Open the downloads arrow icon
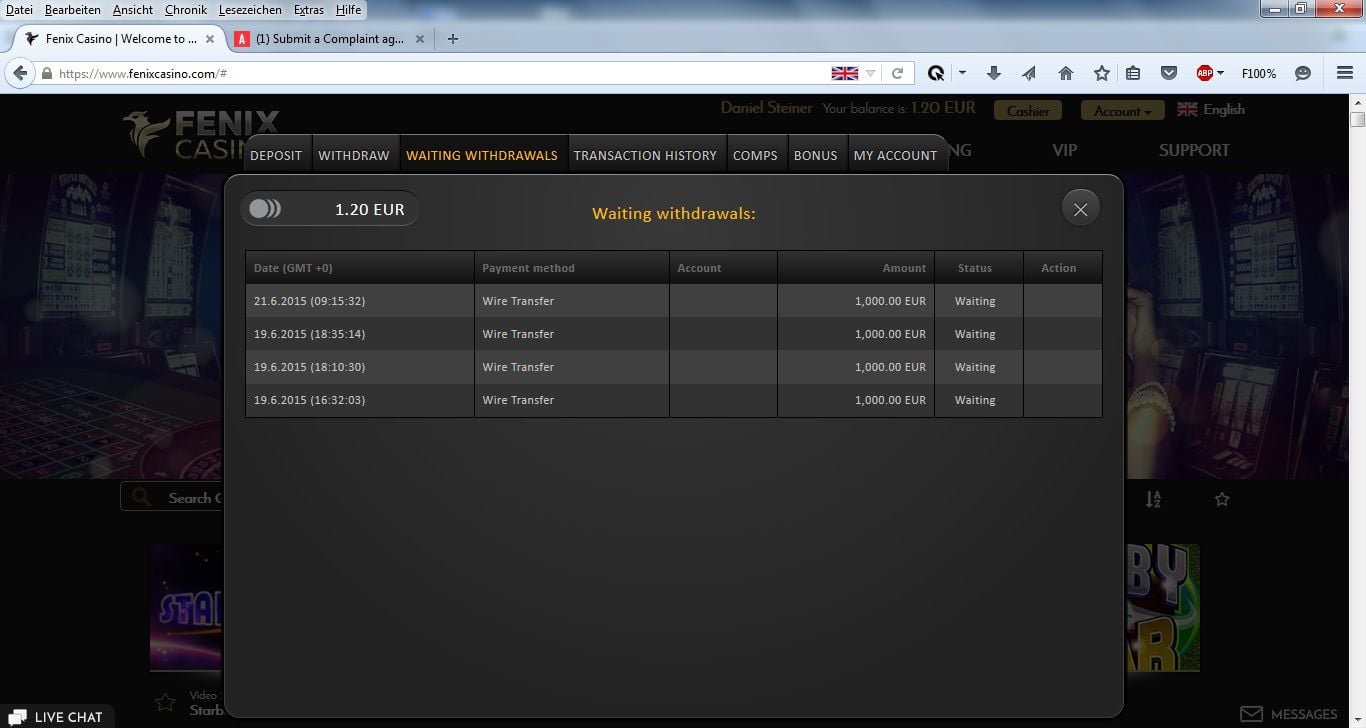Screen dimensions: 1366x728 click(x=993, y=73)
